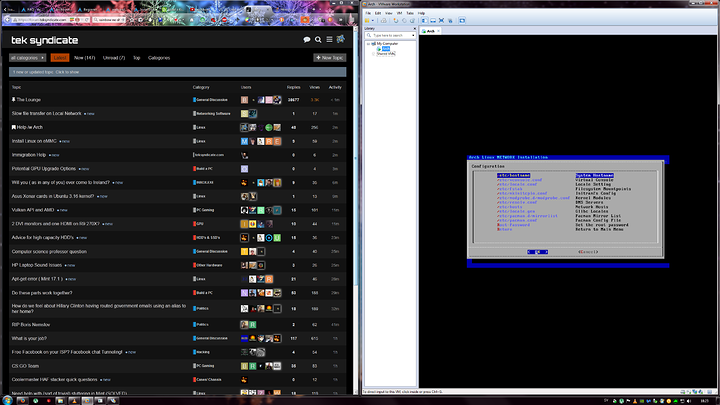This screenshot has height=405, width=720.
Task: Click VMware full screen mode toolbar icon
Action: (x=441, y=20)
